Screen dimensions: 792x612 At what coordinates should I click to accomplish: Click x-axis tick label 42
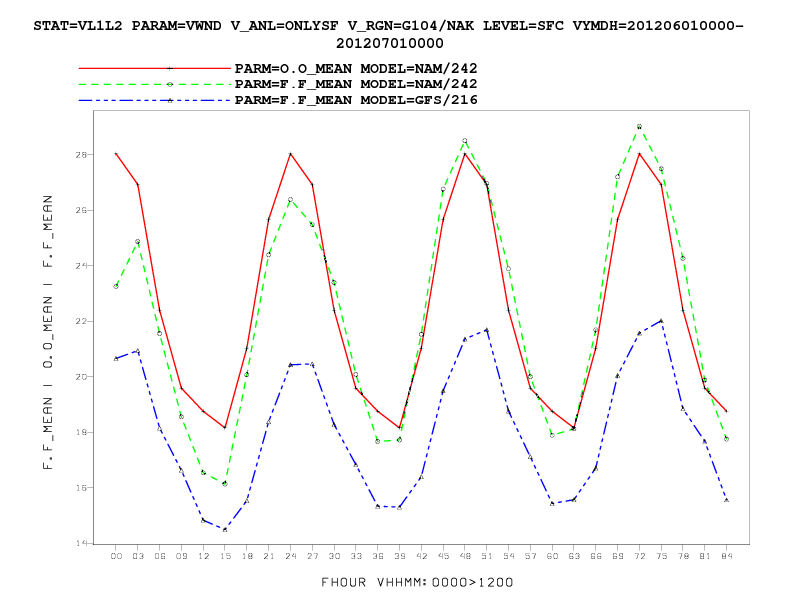pyautogui.click(x=421, y=556)
